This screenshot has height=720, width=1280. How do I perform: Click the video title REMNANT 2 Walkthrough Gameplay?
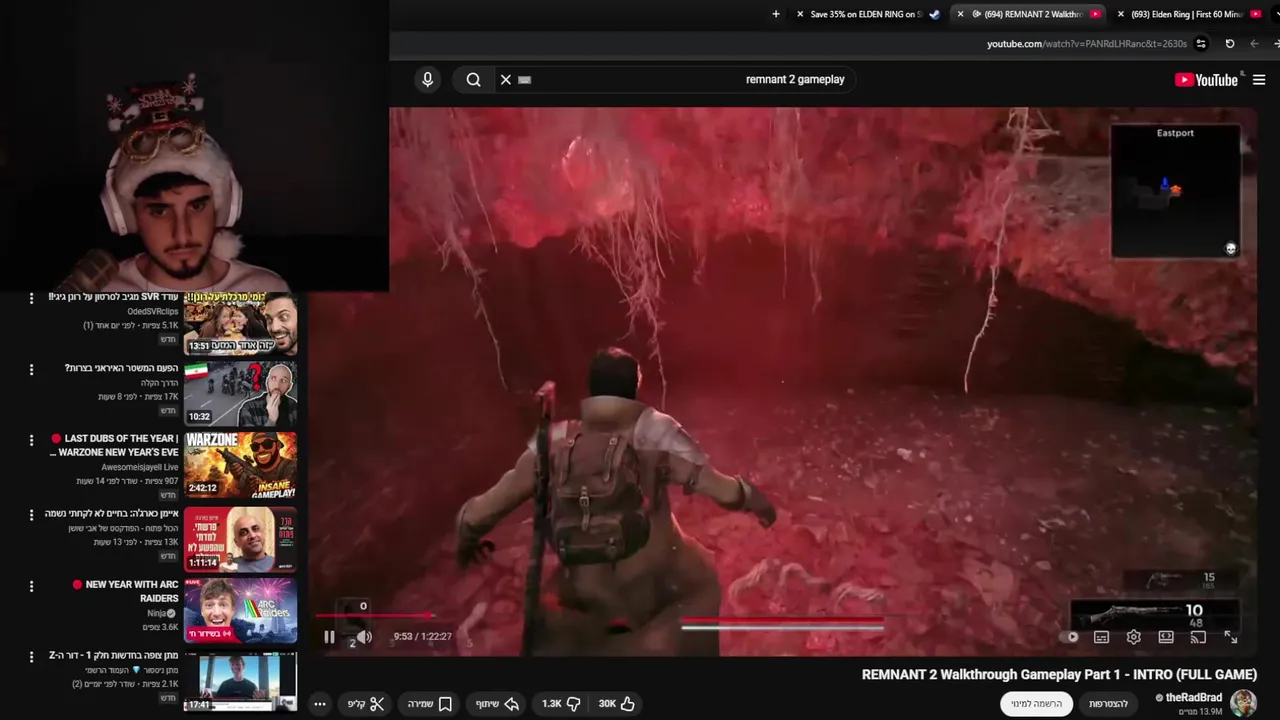1059,675
